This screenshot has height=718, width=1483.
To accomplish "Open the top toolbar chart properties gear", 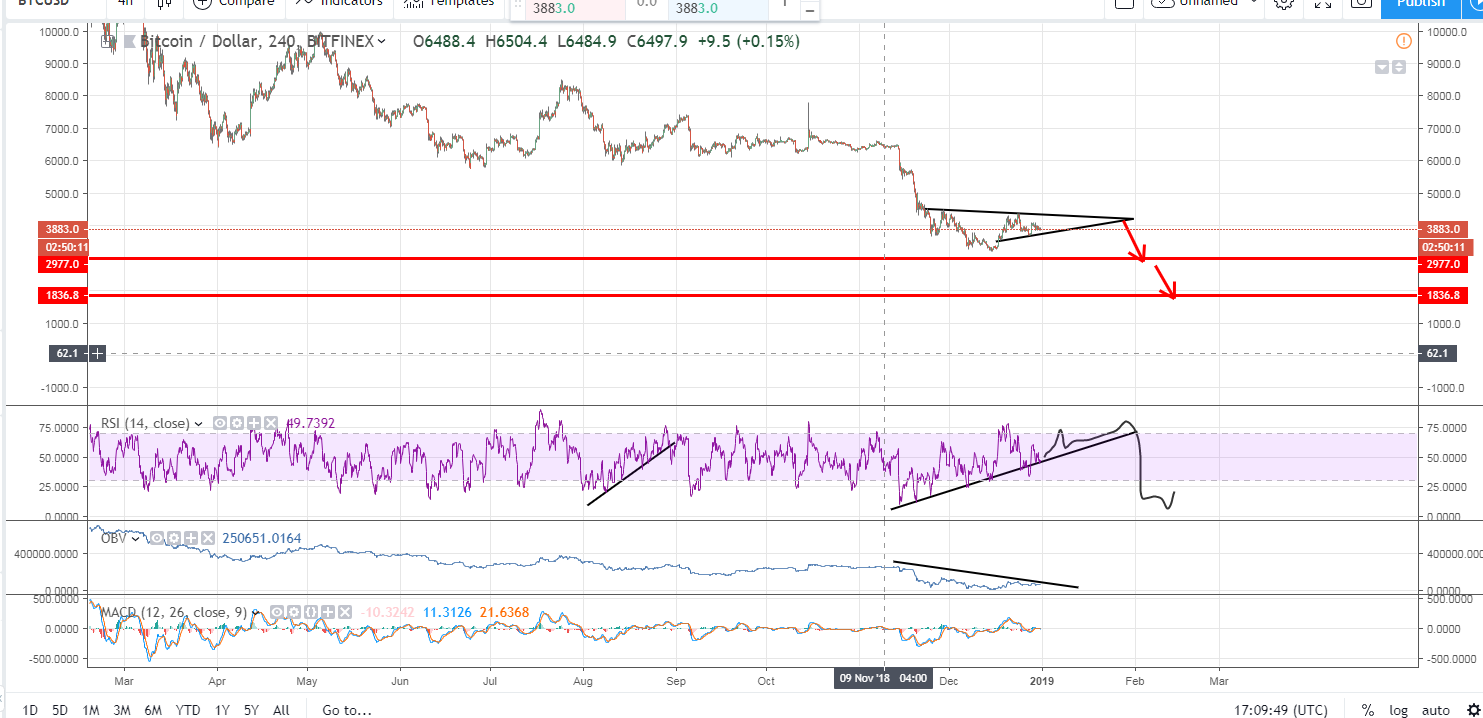I will pos(1284,4).
